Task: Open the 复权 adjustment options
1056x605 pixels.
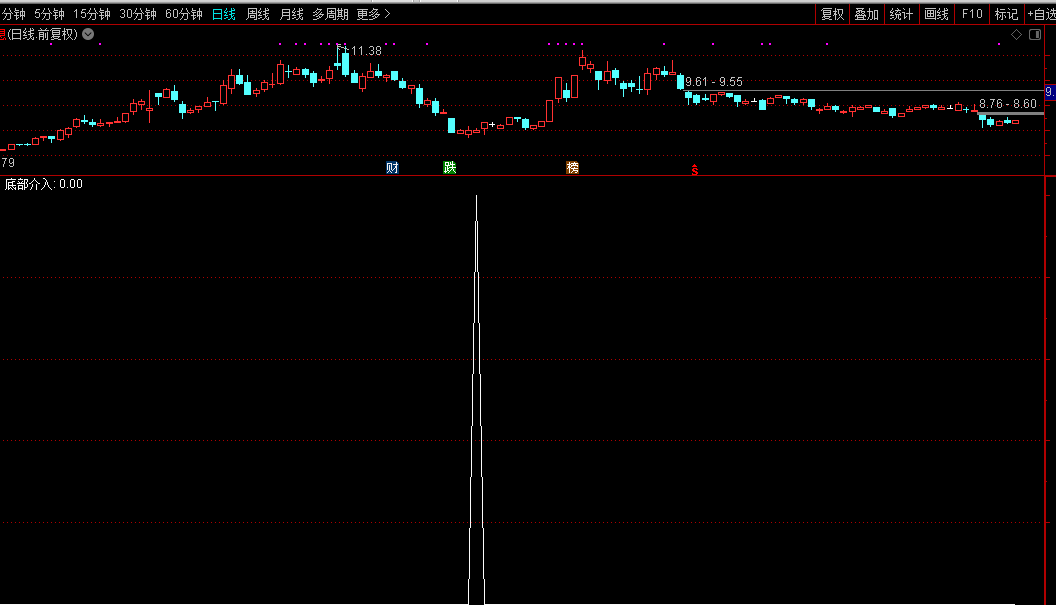Action: [832, 14]
